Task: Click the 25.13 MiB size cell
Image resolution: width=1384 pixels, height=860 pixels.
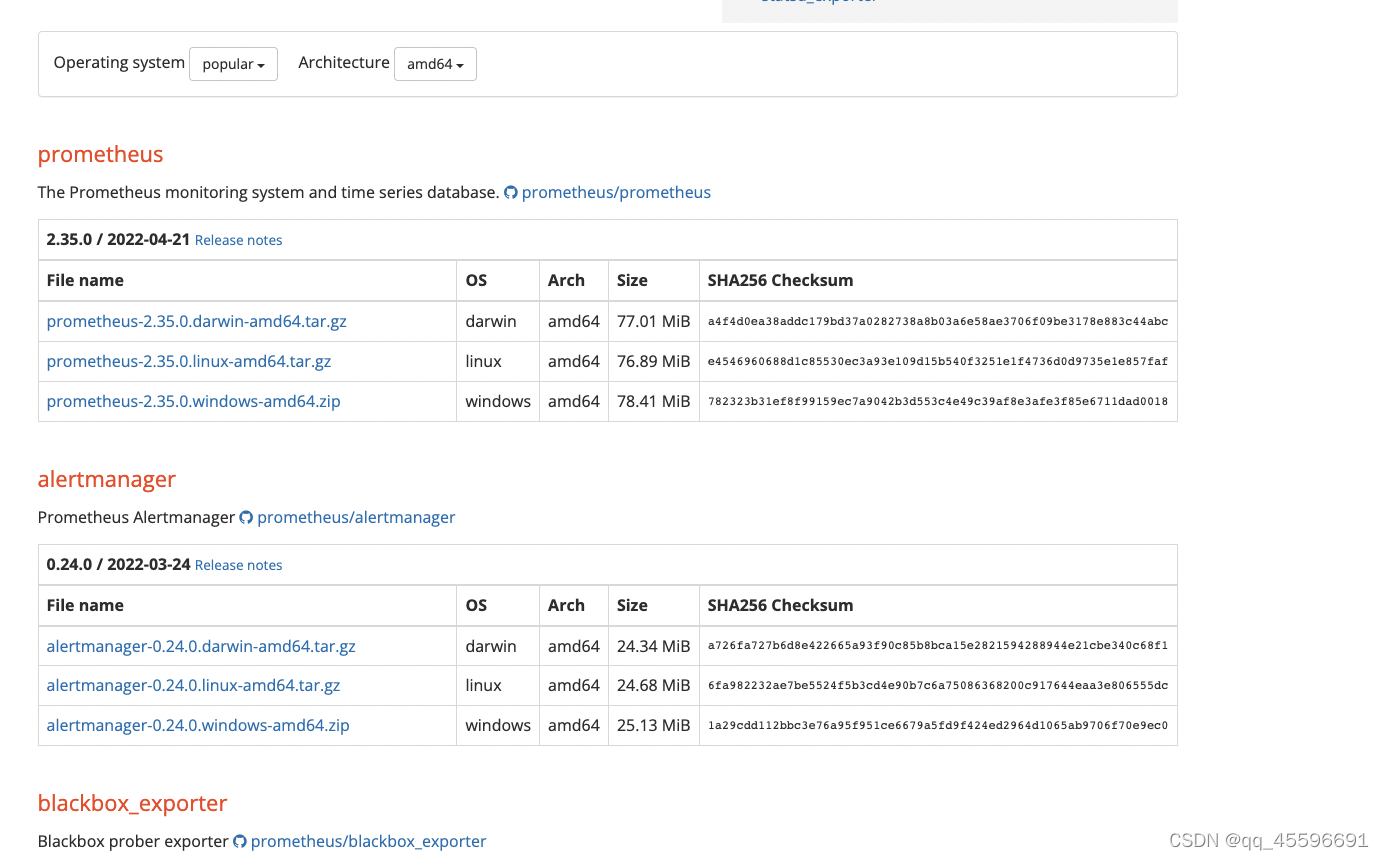Action: [654, 725]
